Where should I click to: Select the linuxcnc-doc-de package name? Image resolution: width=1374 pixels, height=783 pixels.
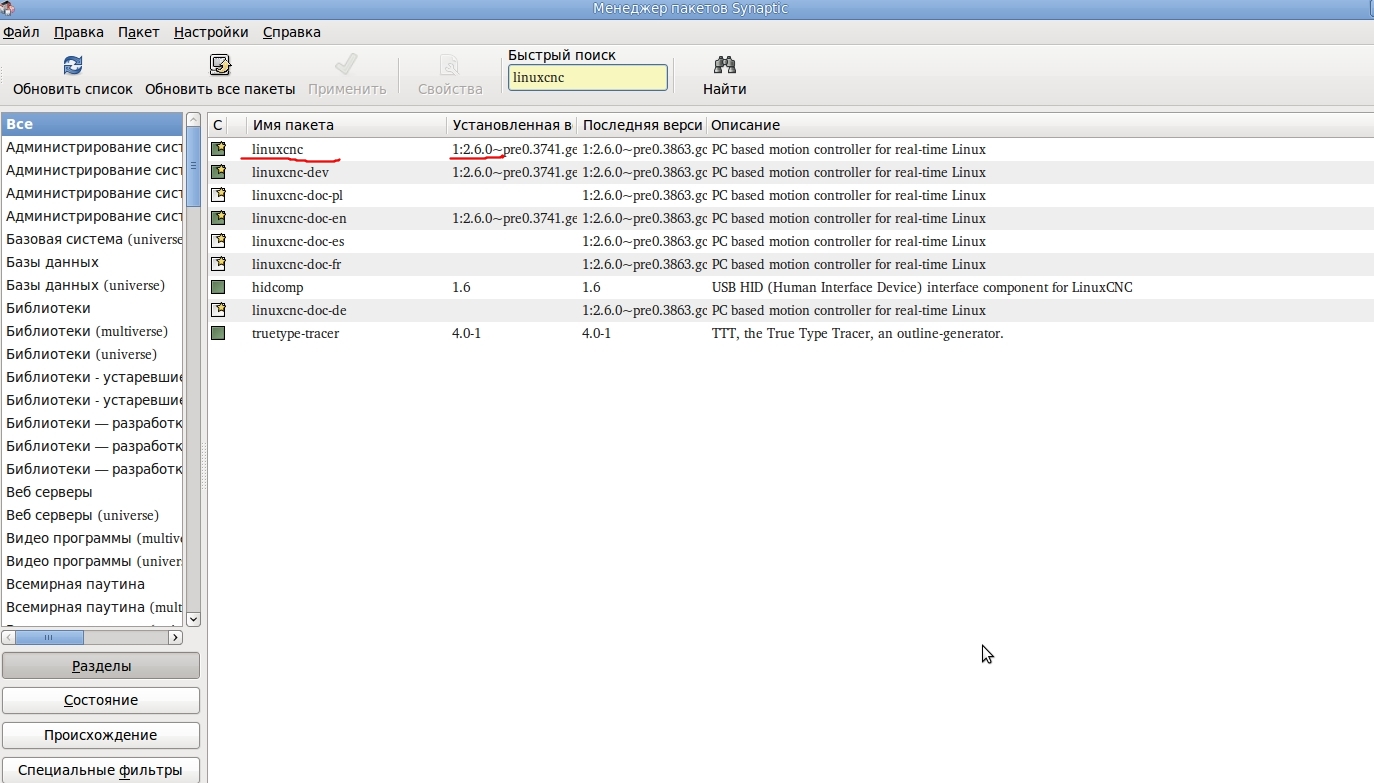pyautogui.click(x=299, y=310)
